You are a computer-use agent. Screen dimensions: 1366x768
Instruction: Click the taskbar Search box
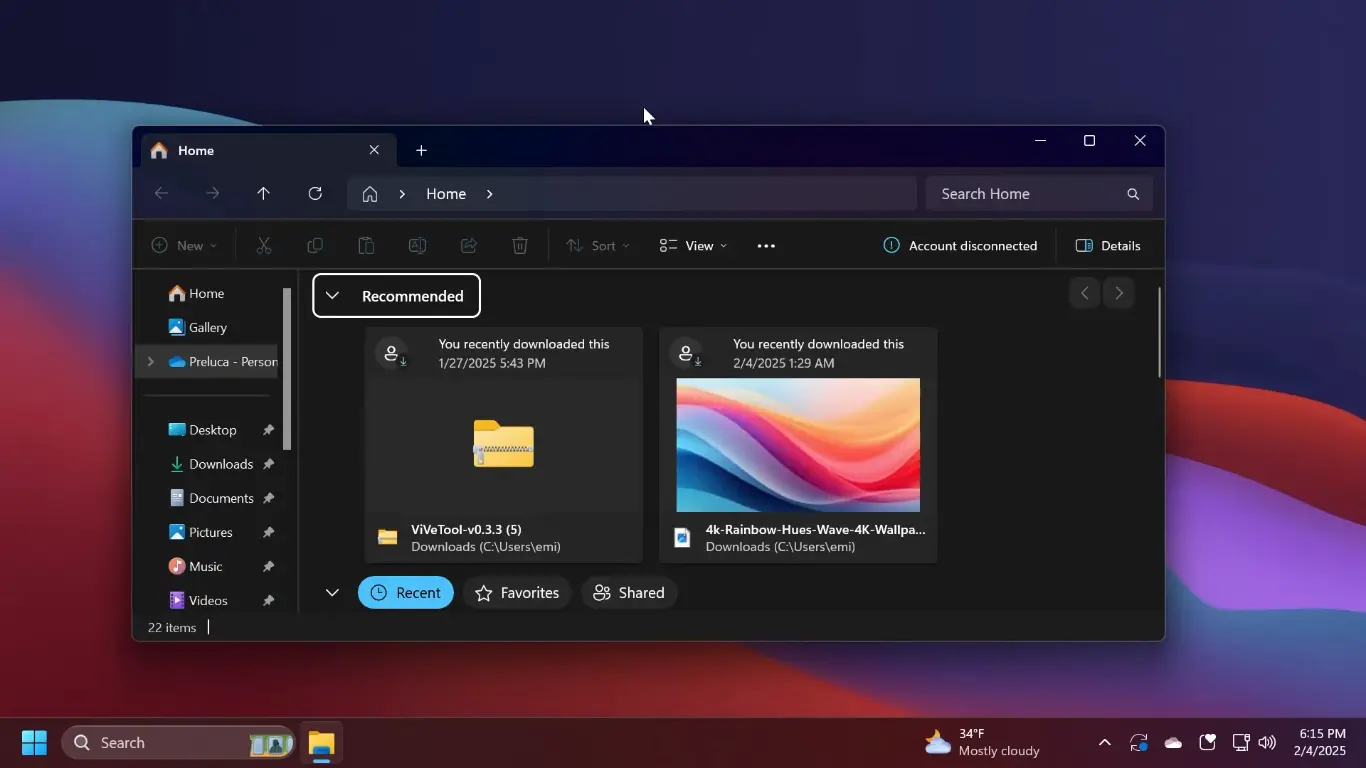(x=179, y=743)
